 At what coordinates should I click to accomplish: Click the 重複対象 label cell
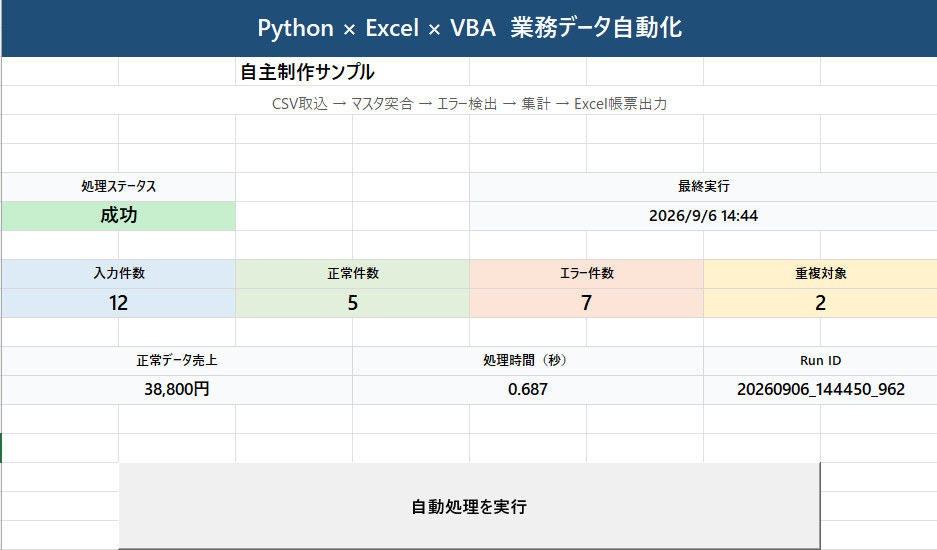coord(820,274)
